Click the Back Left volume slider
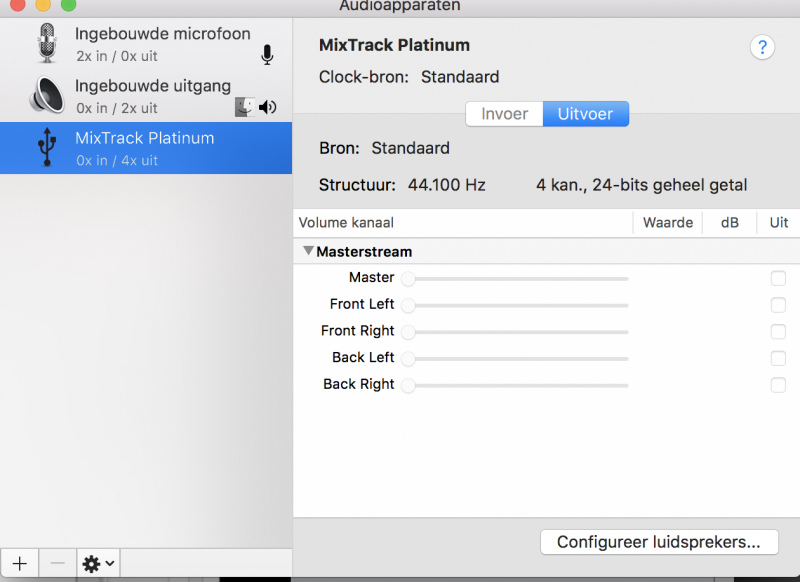This screenshot has width=800, height=582. point(515,359)
